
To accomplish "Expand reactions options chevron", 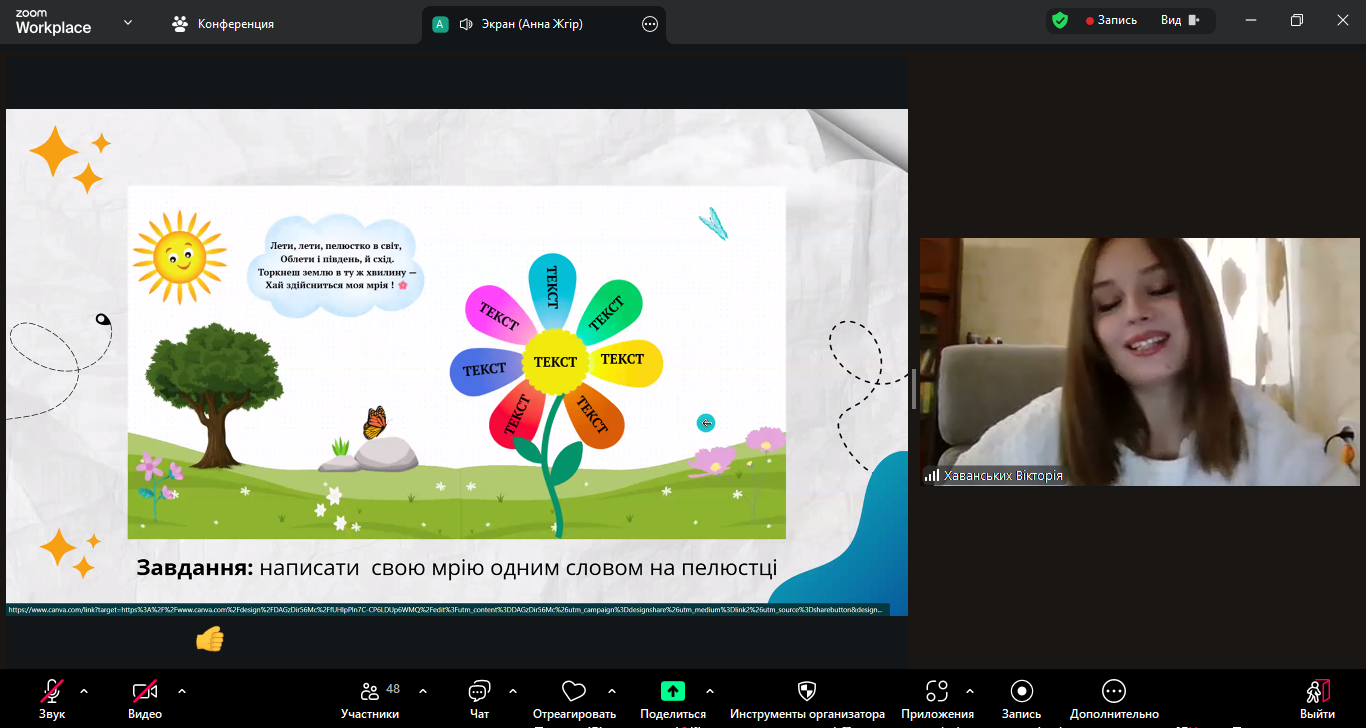I will 612,691.
